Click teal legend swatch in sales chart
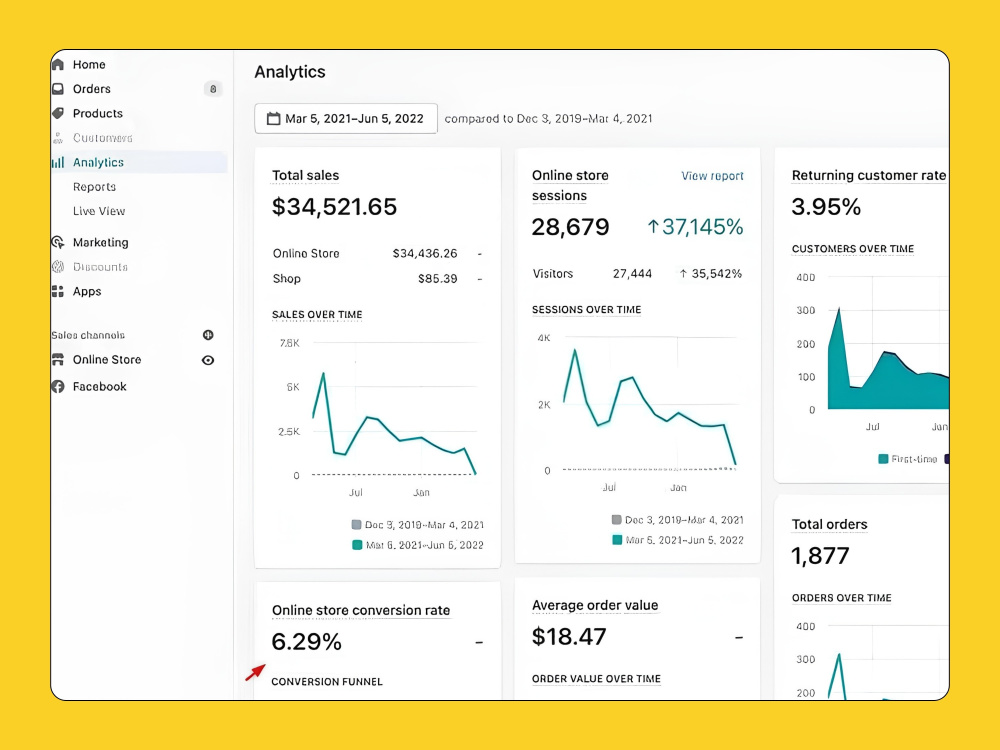Viewport: 1000px width, 750px height. (357, 545)
